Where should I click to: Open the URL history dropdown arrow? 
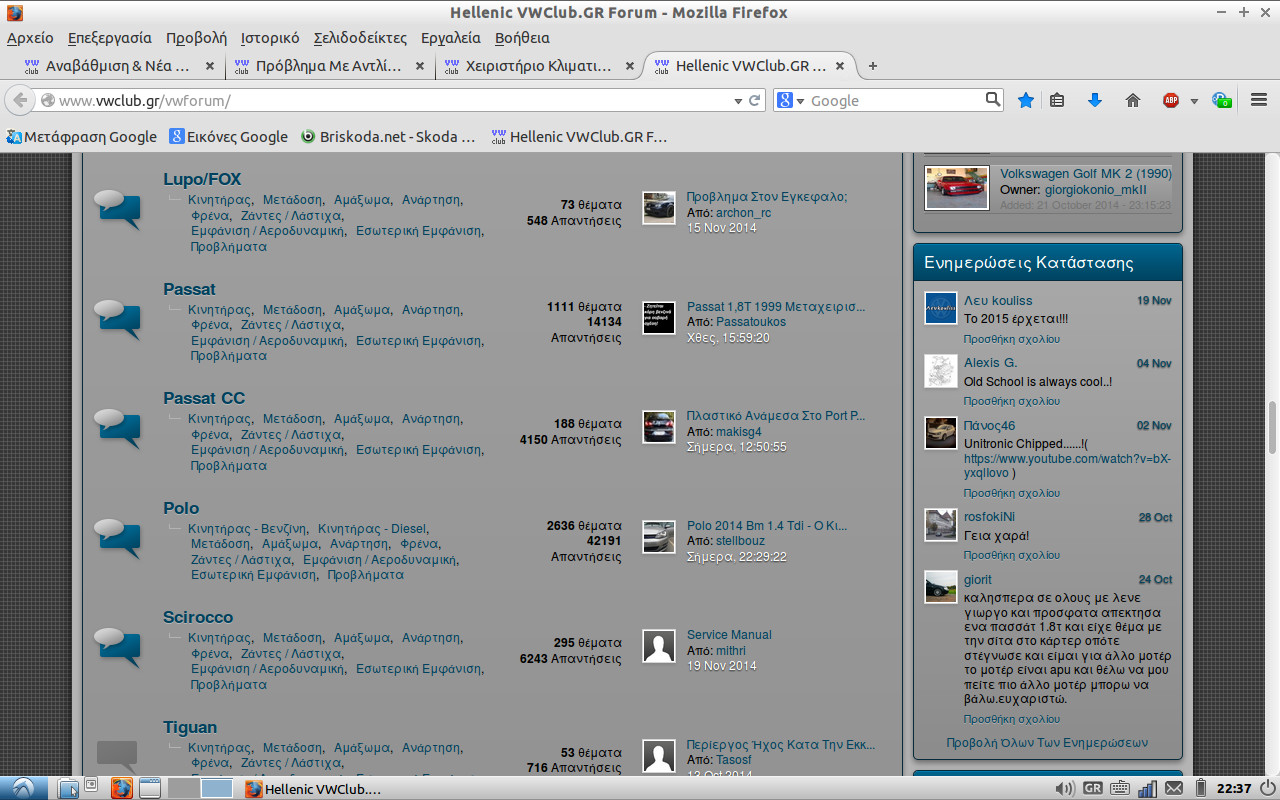(737, 100)
